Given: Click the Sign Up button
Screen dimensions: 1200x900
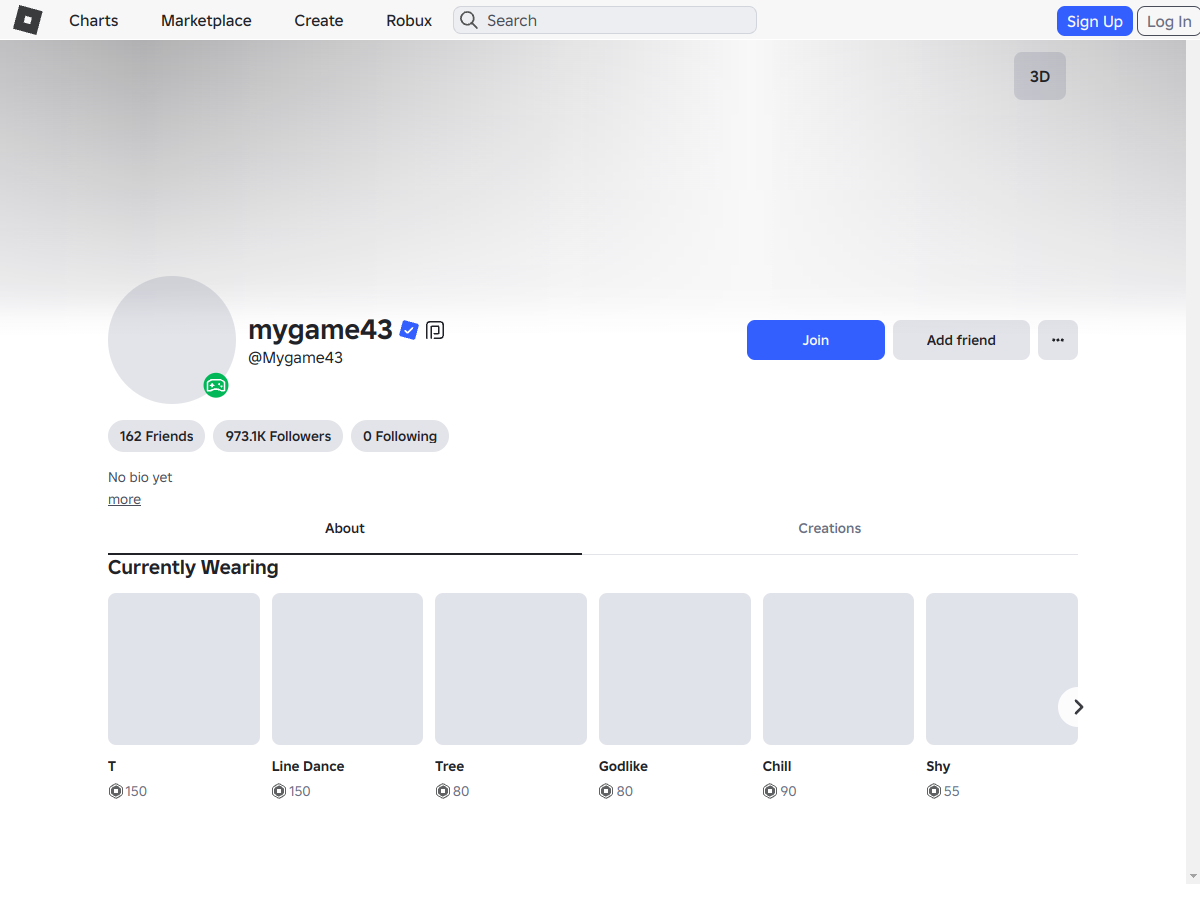Looking at the screenshot, I should (x=1095, y=21).
